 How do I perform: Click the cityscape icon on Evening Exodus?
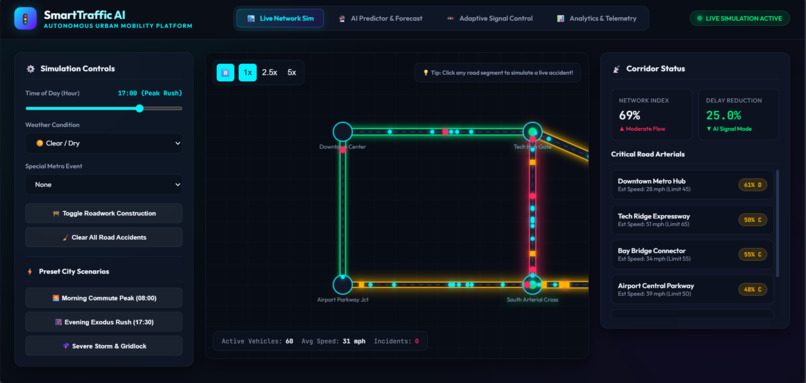[x=58, y=322]
